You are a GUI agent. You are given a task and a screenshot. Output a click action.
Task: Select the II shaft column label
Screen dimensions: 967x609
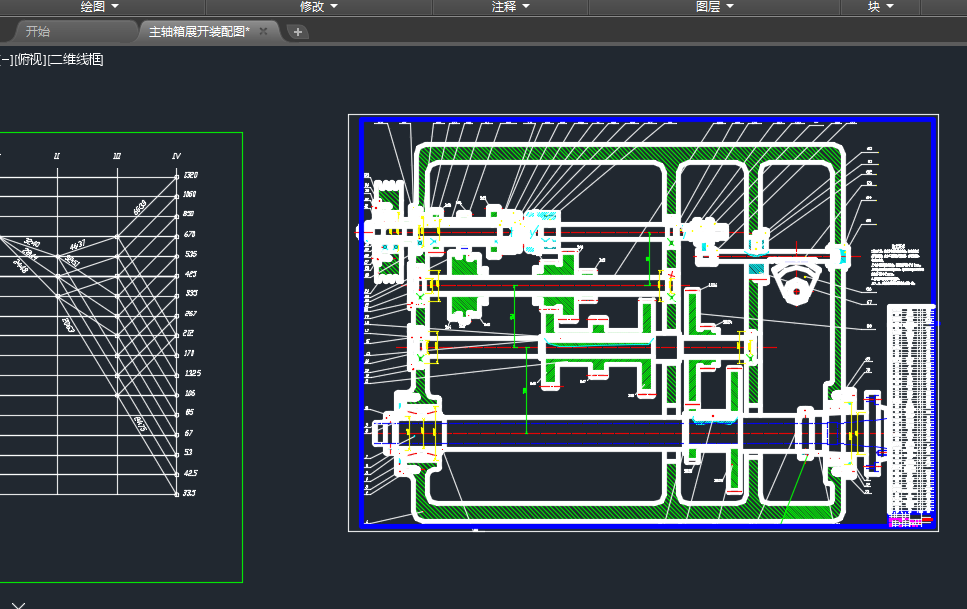[x=57, y=156]
